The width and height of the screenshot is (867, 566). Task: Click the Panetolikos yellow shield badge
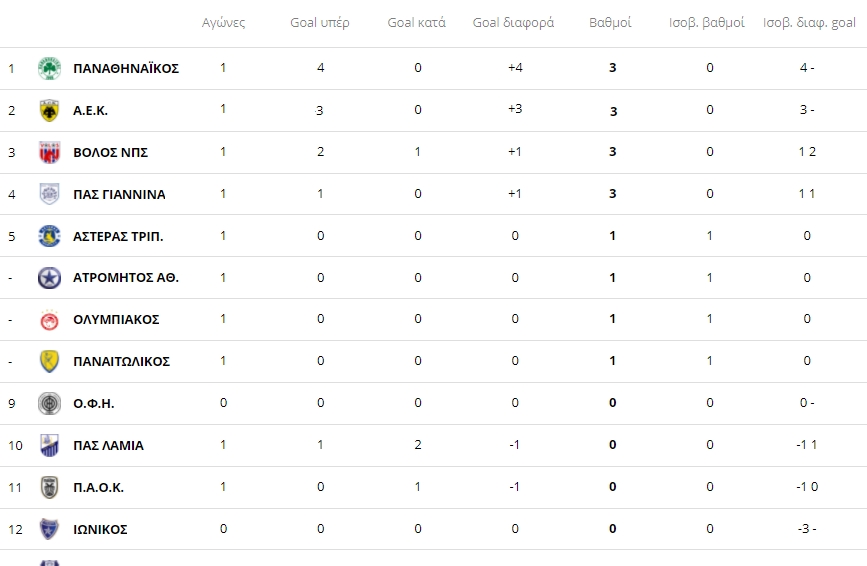pyautogui.click(x=49, y=361)
